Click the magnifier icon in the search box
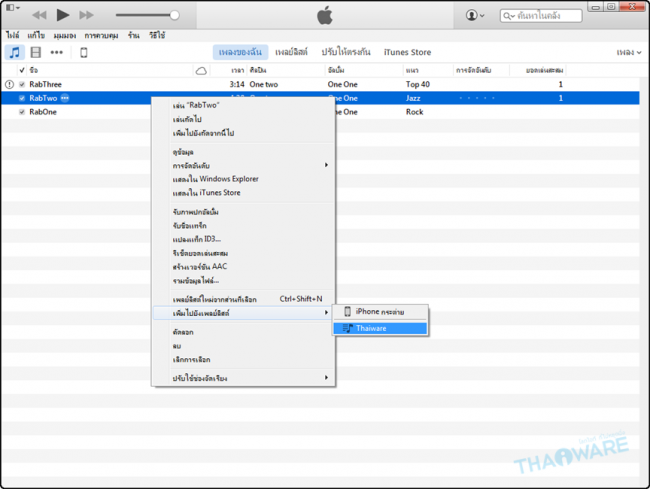650x489 pixels. (x=507, y=16)
